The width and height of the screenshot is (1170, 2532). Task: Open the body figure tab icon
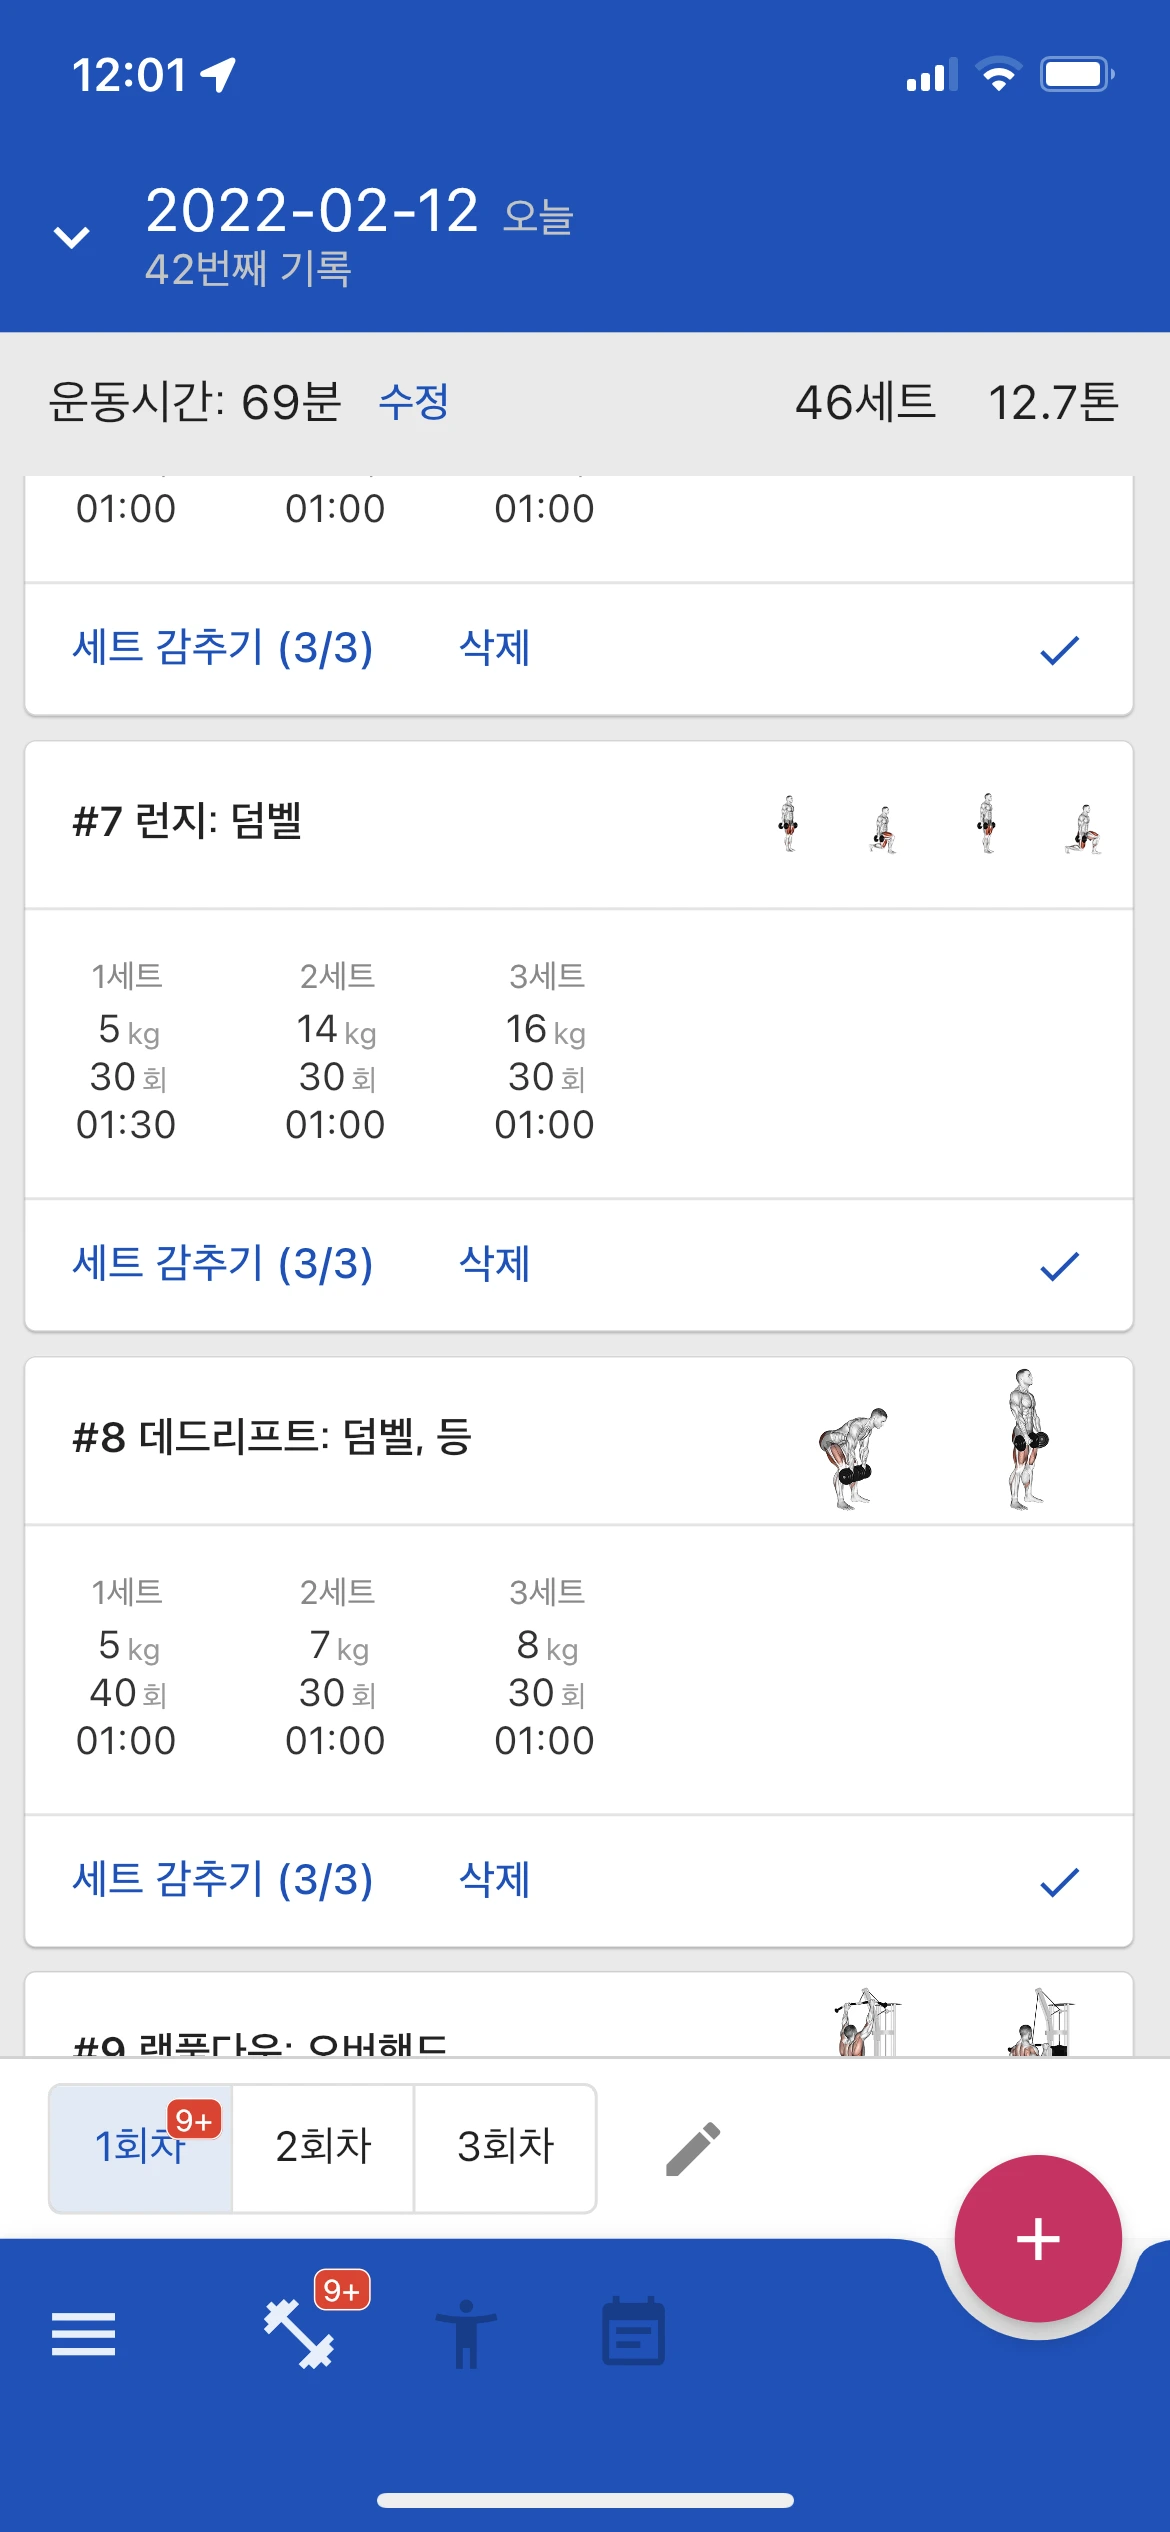[466, 2334]
